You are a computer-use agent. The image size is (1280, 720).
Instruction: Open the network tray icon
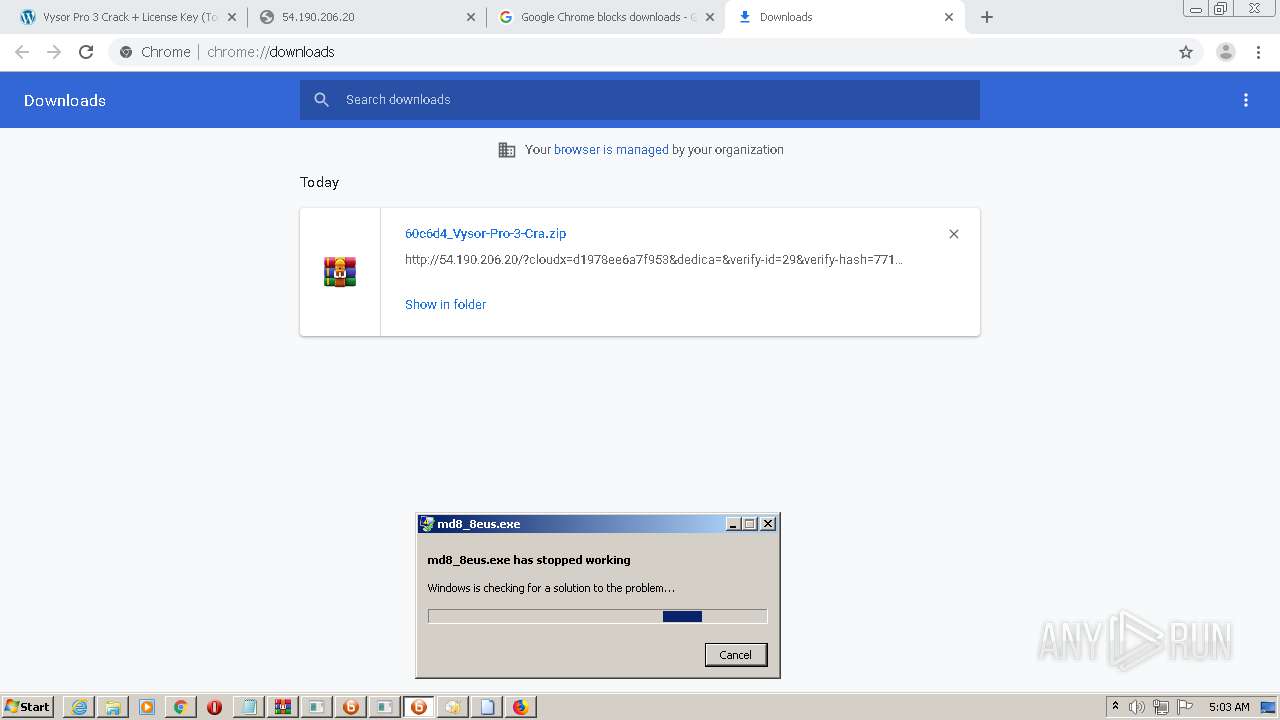pos(1161,707)
